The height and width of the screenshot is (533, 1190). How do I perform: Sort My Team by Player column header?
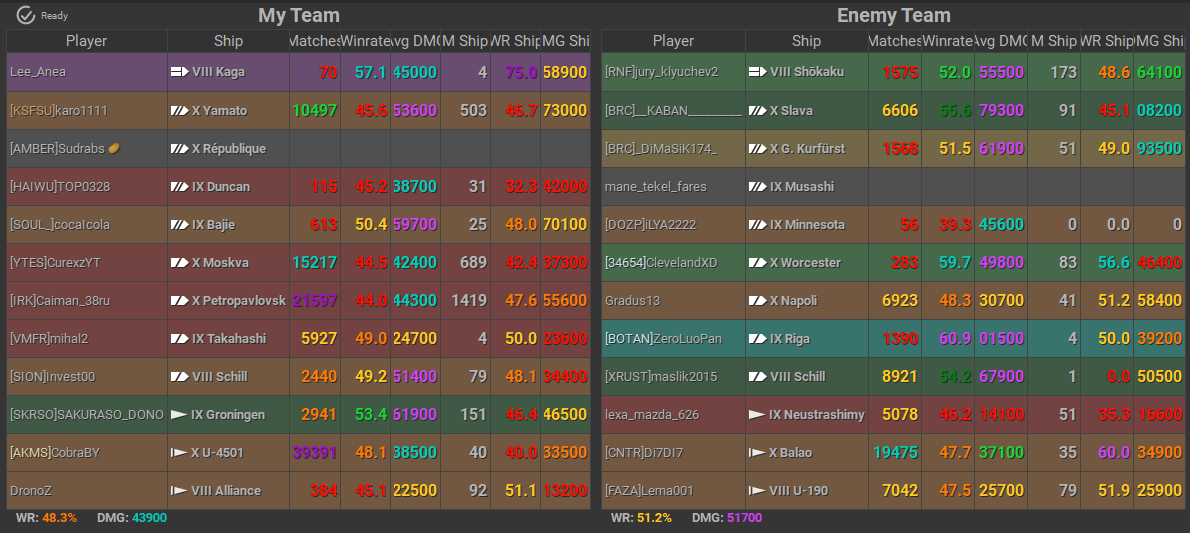pyautogui.click(x=86, y=41)
